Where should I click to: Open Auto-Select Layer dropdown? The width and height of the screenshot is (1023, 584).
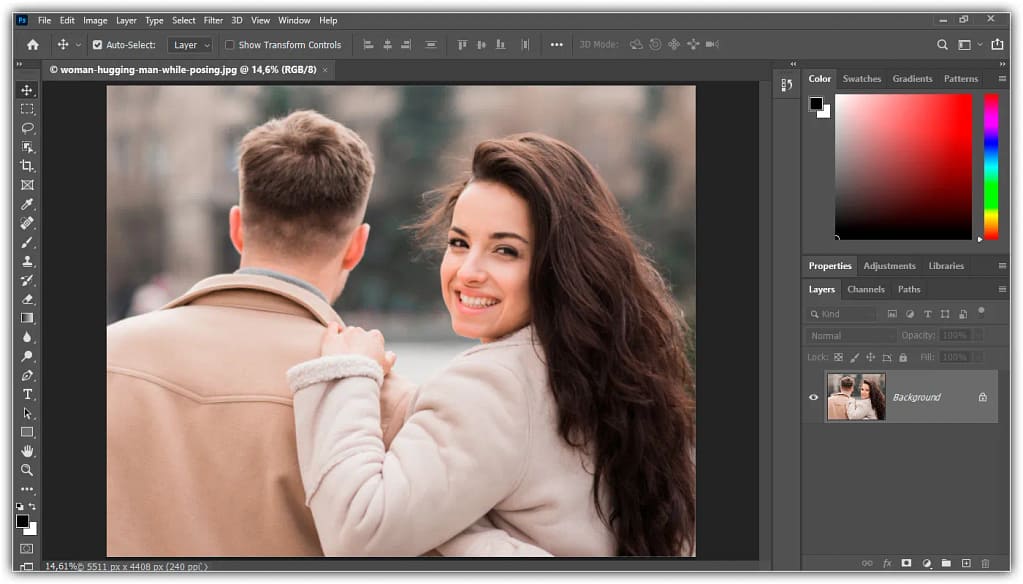[191, 45]
